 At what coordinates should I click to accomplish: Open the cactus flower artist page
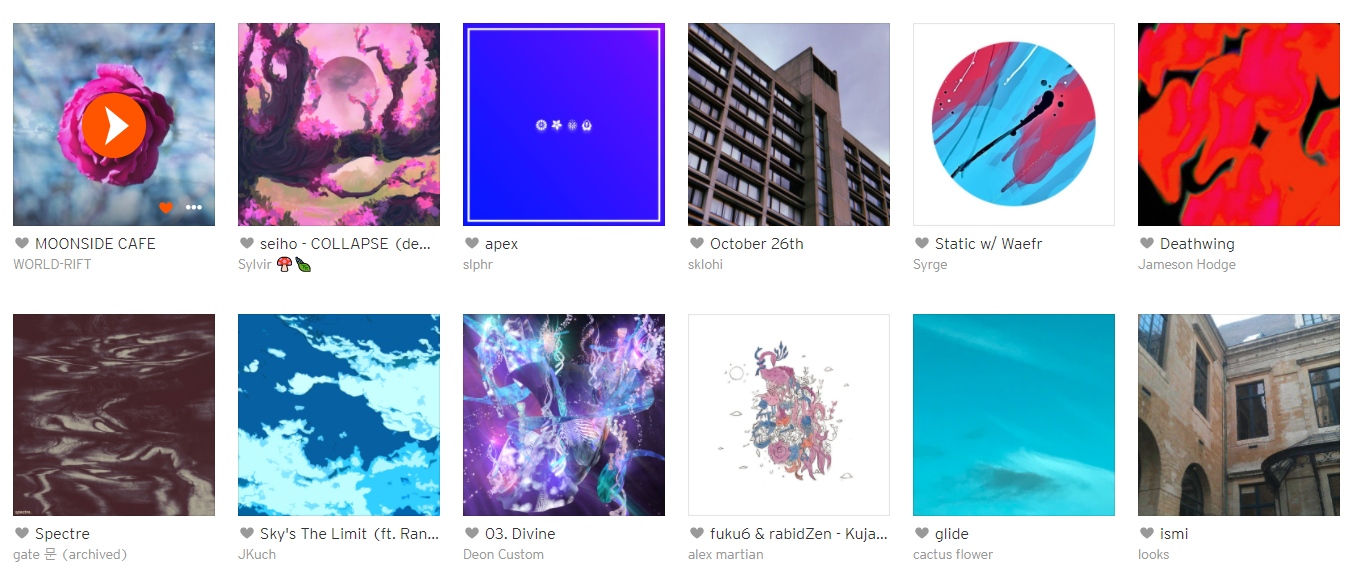pyautogui.click(x=953, y=555)
